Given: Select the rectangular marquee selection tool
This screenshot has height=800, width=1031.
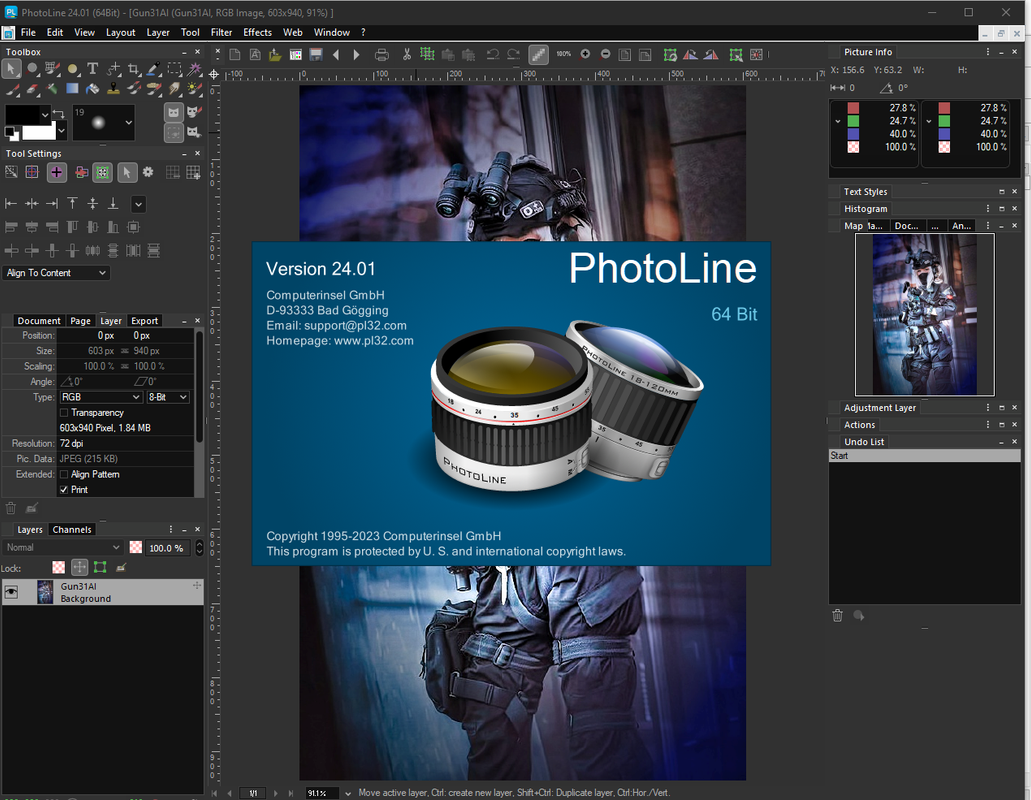Looking at the screenshot, I should pos(174,68).
